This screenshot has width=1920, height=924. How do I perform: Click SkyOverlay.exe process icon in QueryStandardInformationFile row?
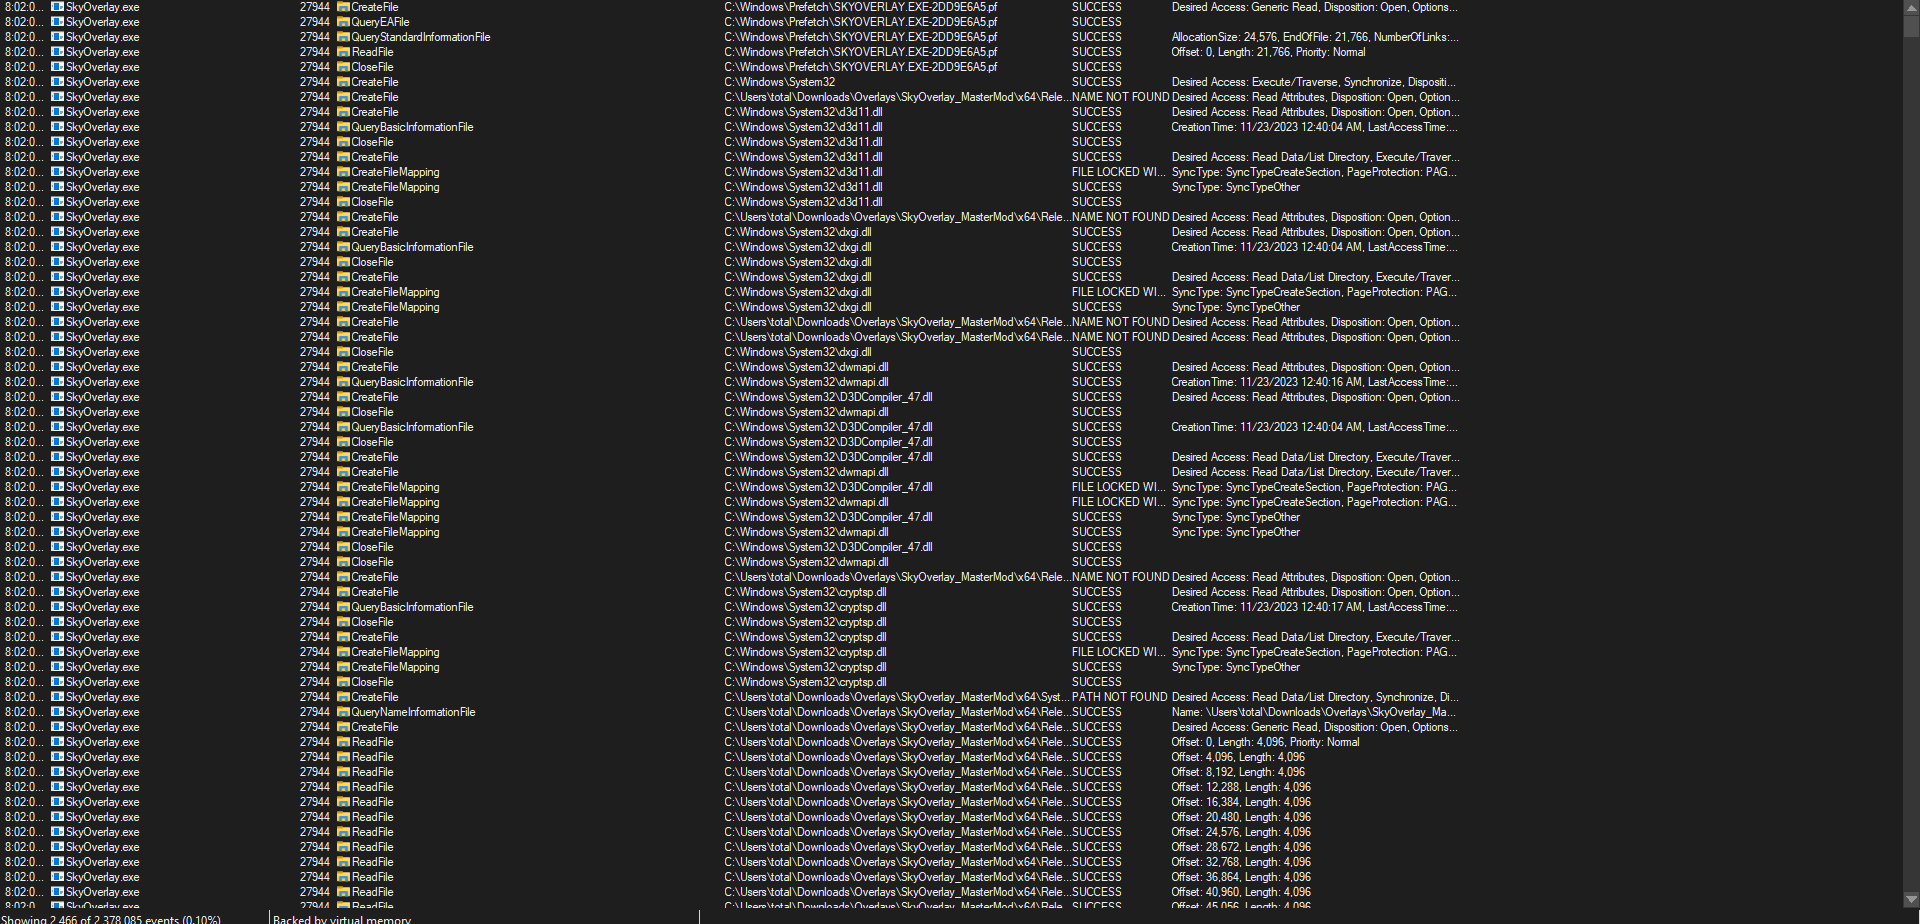(x=58, y=37)
